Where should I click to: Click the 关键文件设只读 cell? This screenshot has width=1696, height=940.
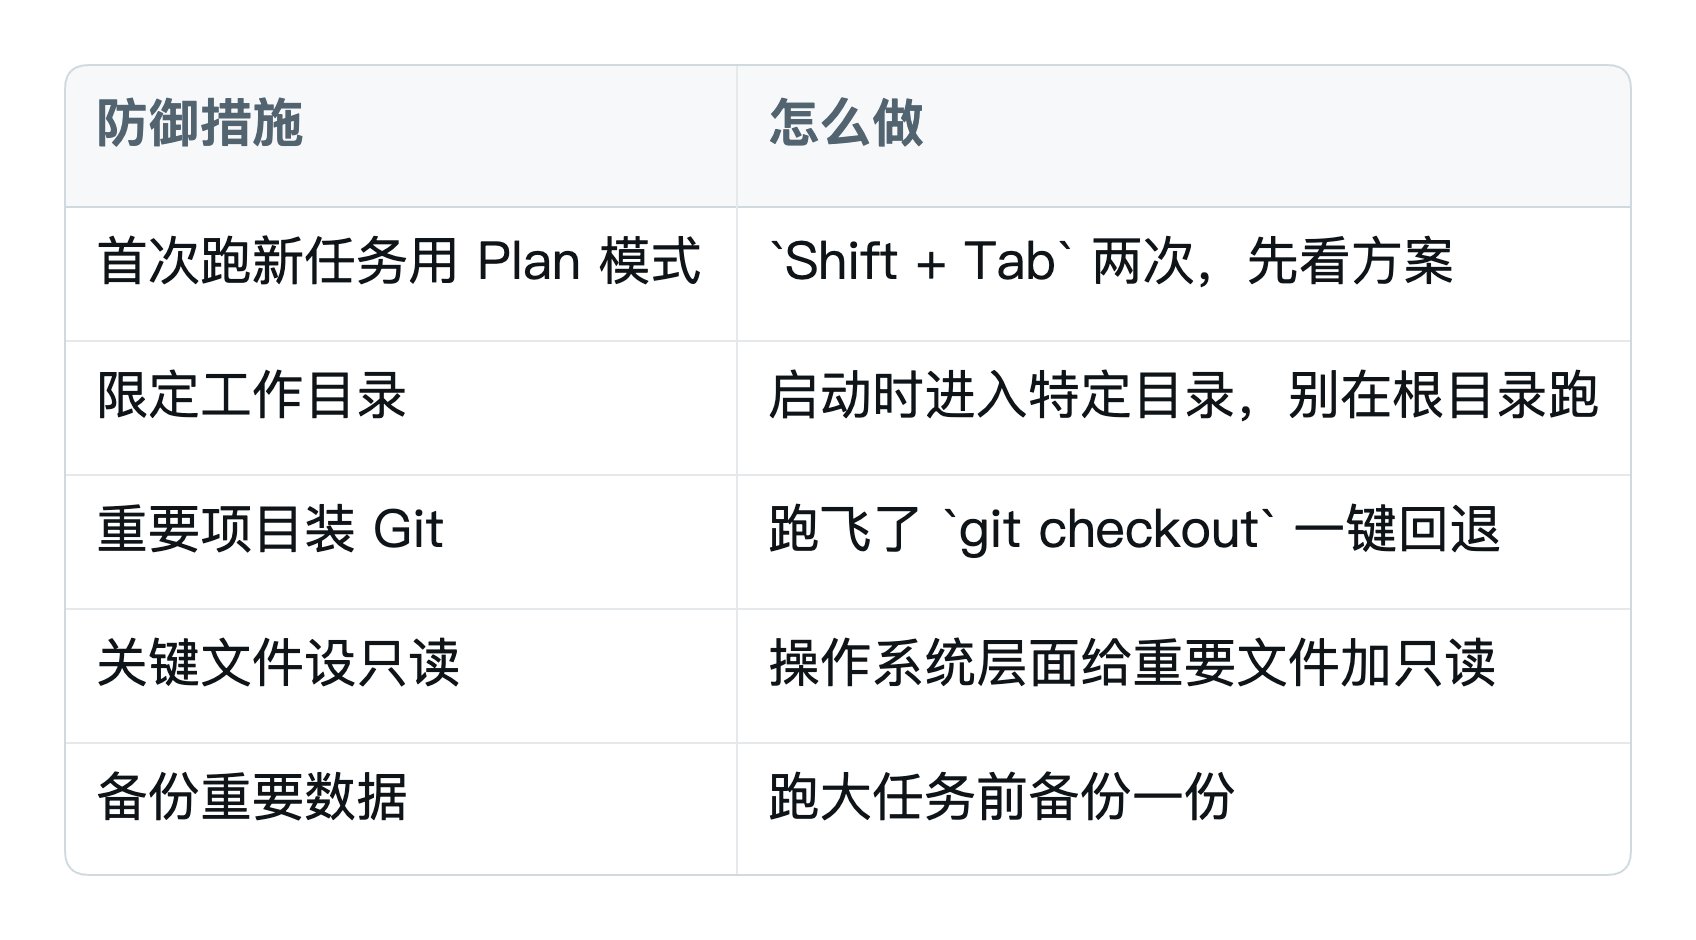[x=401, y=676]
